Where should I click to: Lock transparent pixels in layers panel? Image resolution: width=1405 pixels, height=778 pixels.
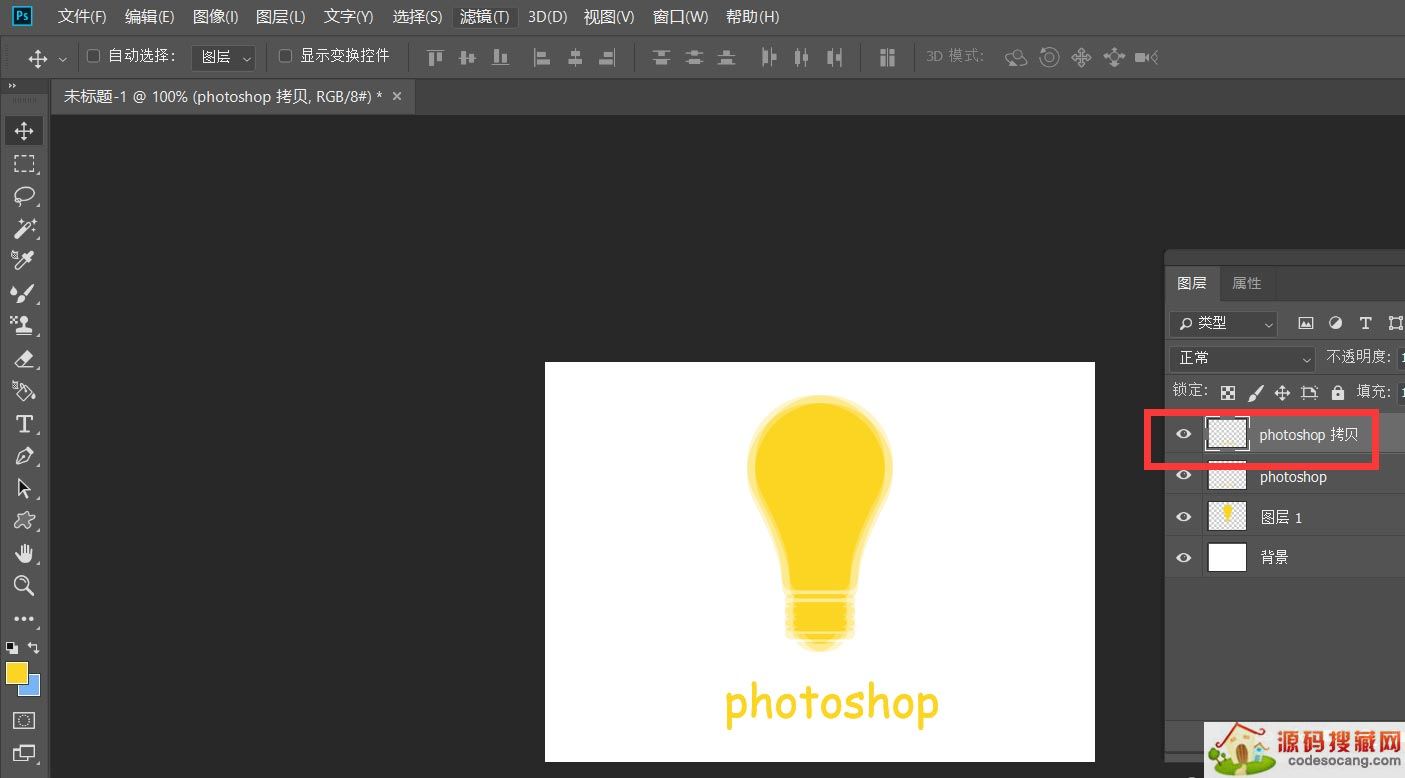(1228, 393)
